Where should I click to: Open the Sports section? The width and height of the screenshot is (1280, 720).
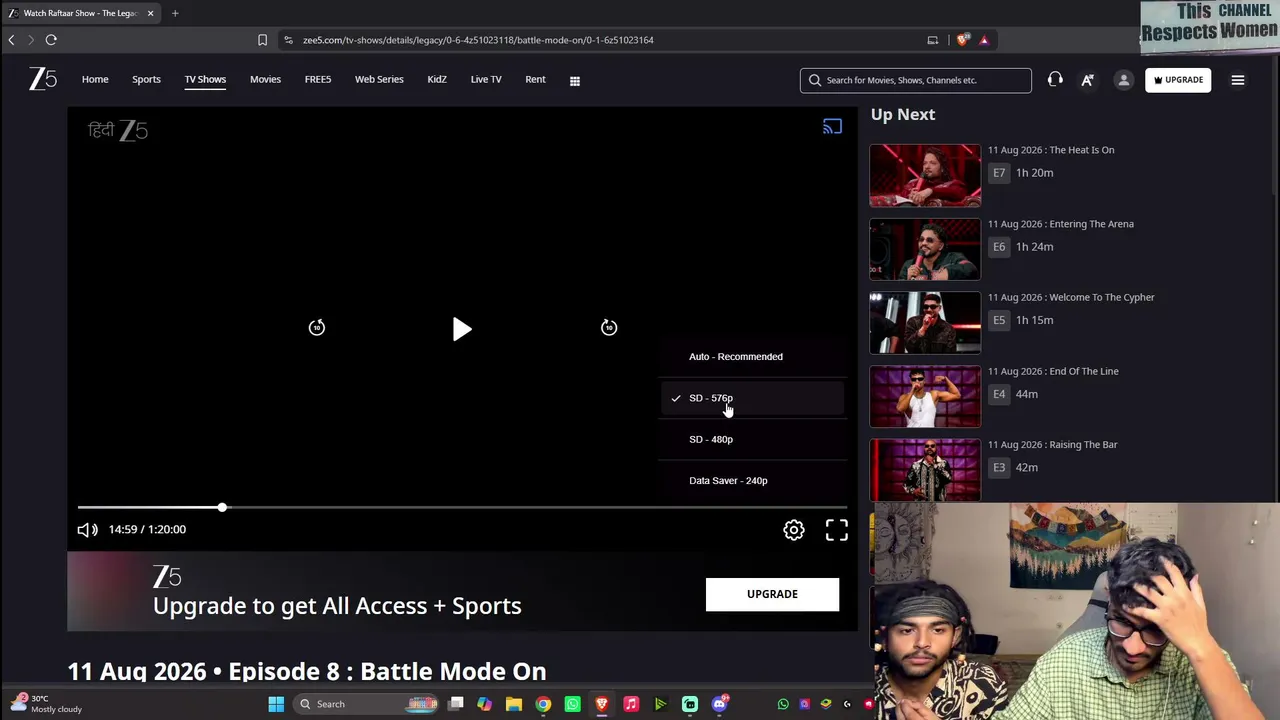pyautogui.click(x=146, y=80)
